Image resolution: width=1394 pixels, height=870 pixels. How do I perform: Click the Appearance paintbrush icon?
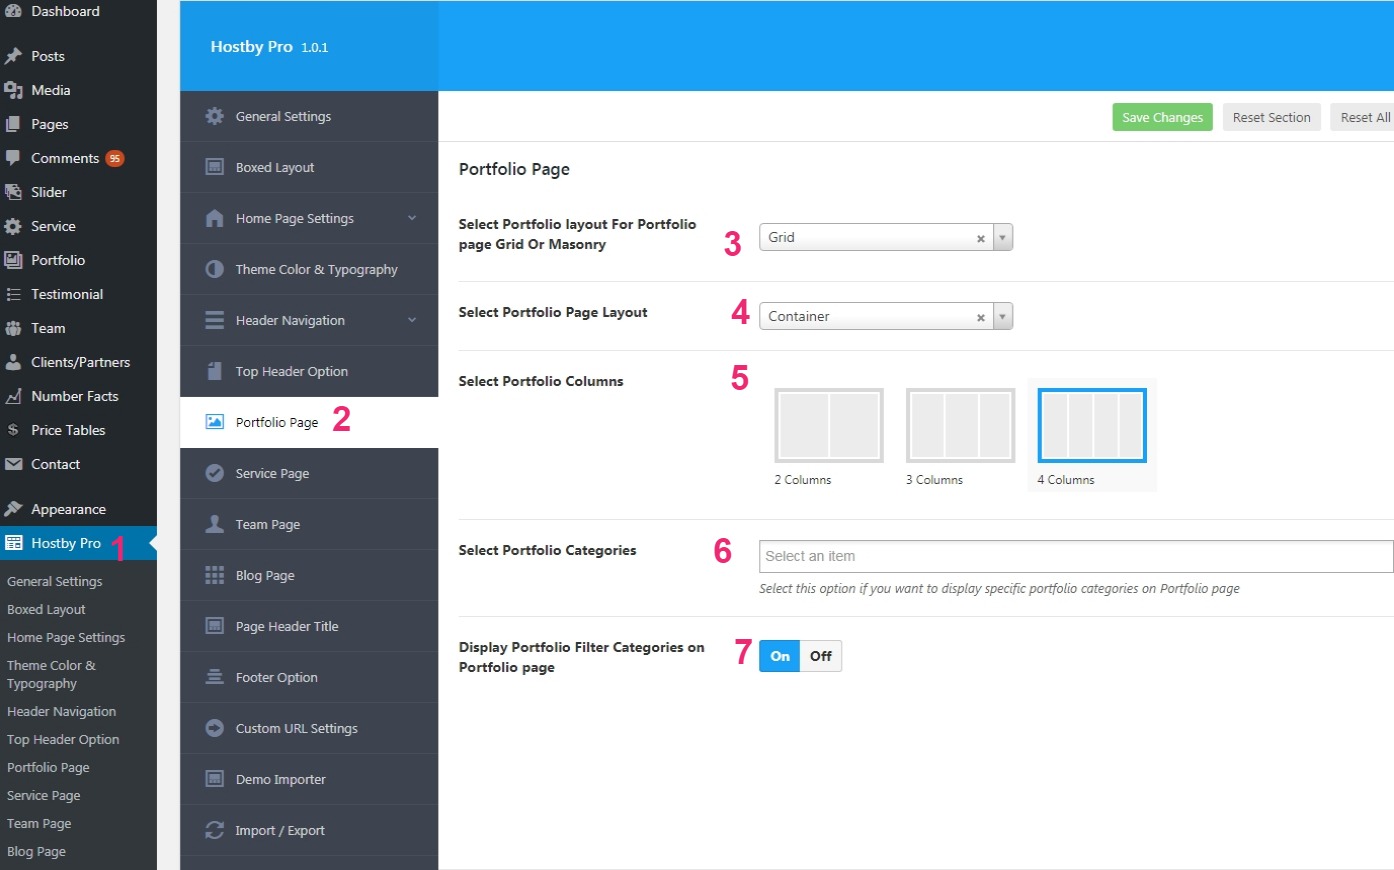[x=13, y=509]
